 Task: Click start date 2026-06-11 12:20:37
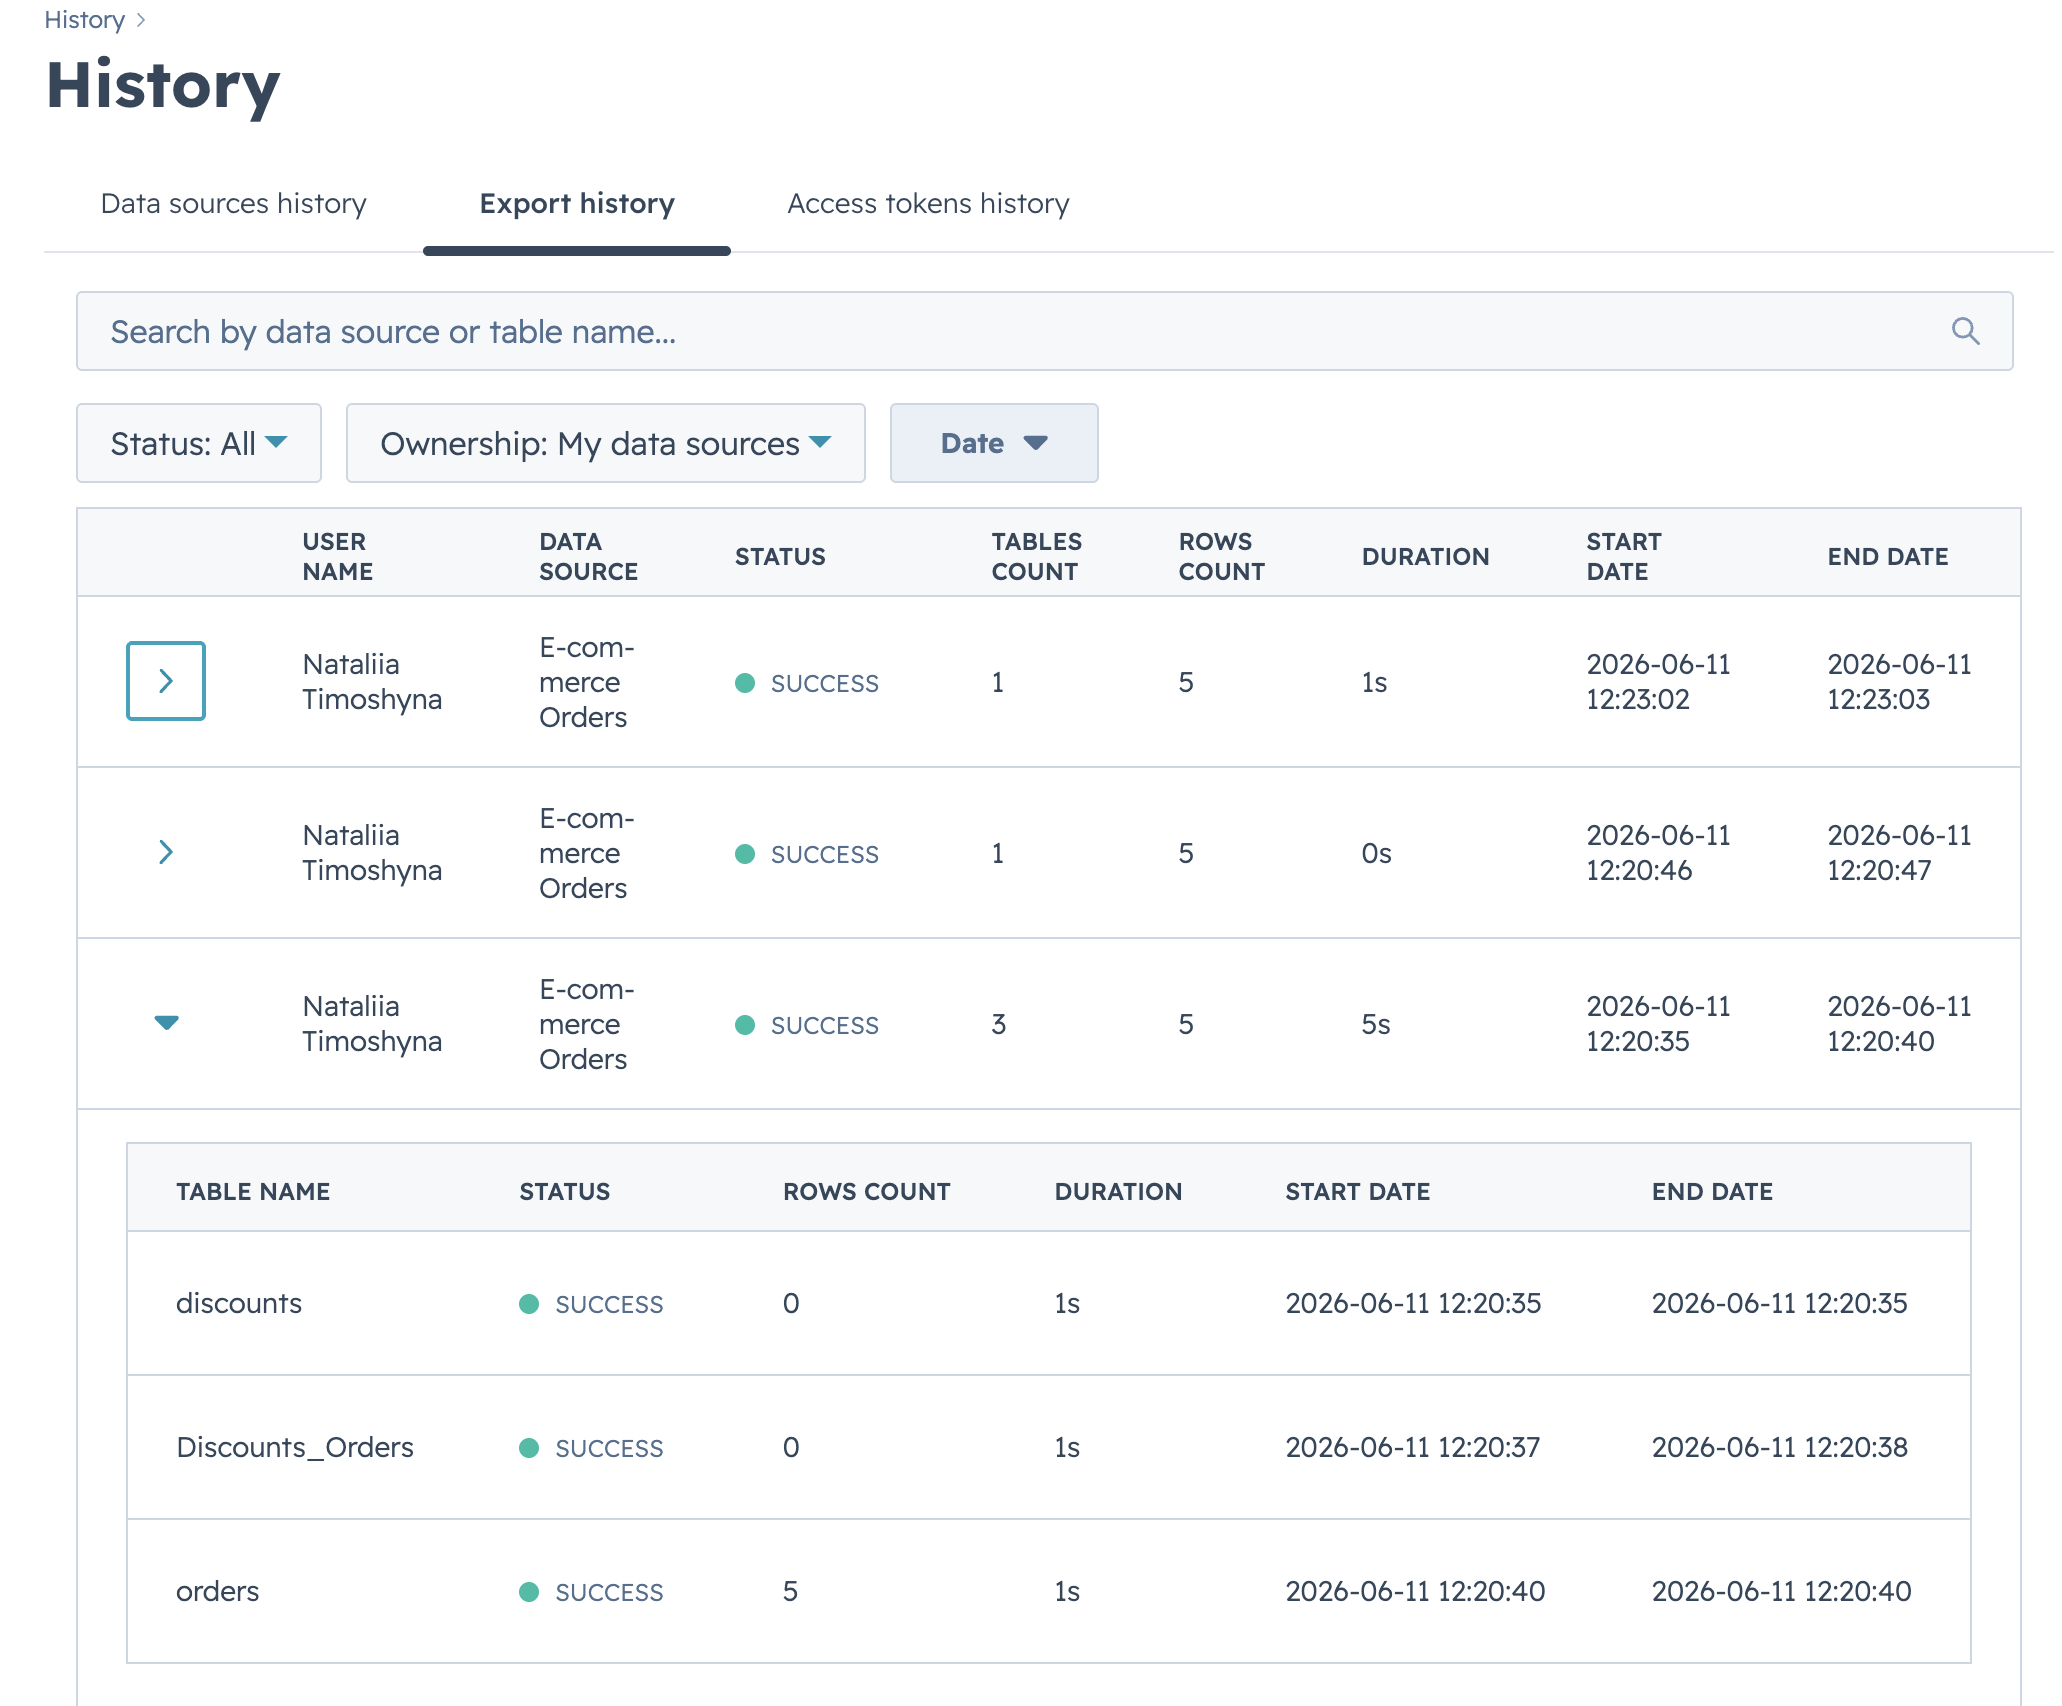(x=1412, y=1447)
